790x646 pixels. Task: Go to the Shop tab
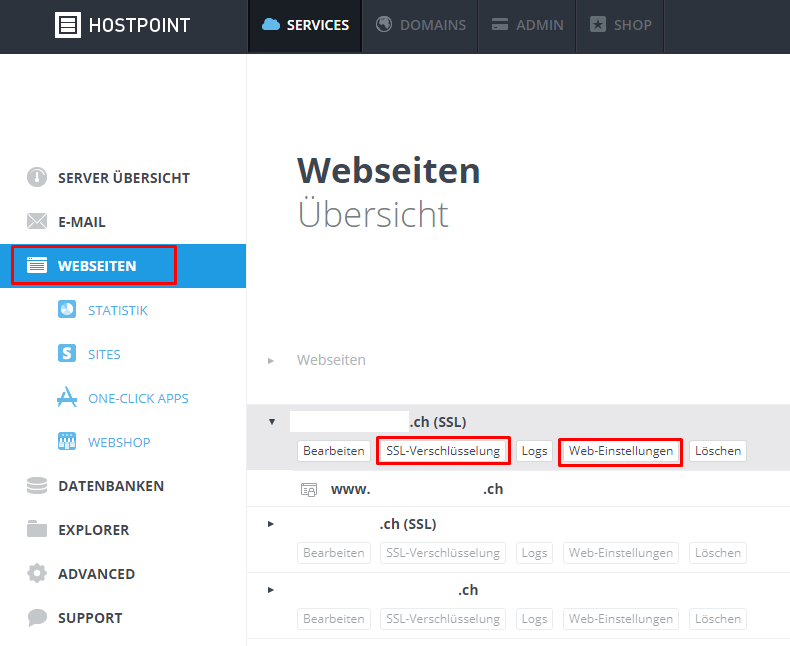click(620, 26)
